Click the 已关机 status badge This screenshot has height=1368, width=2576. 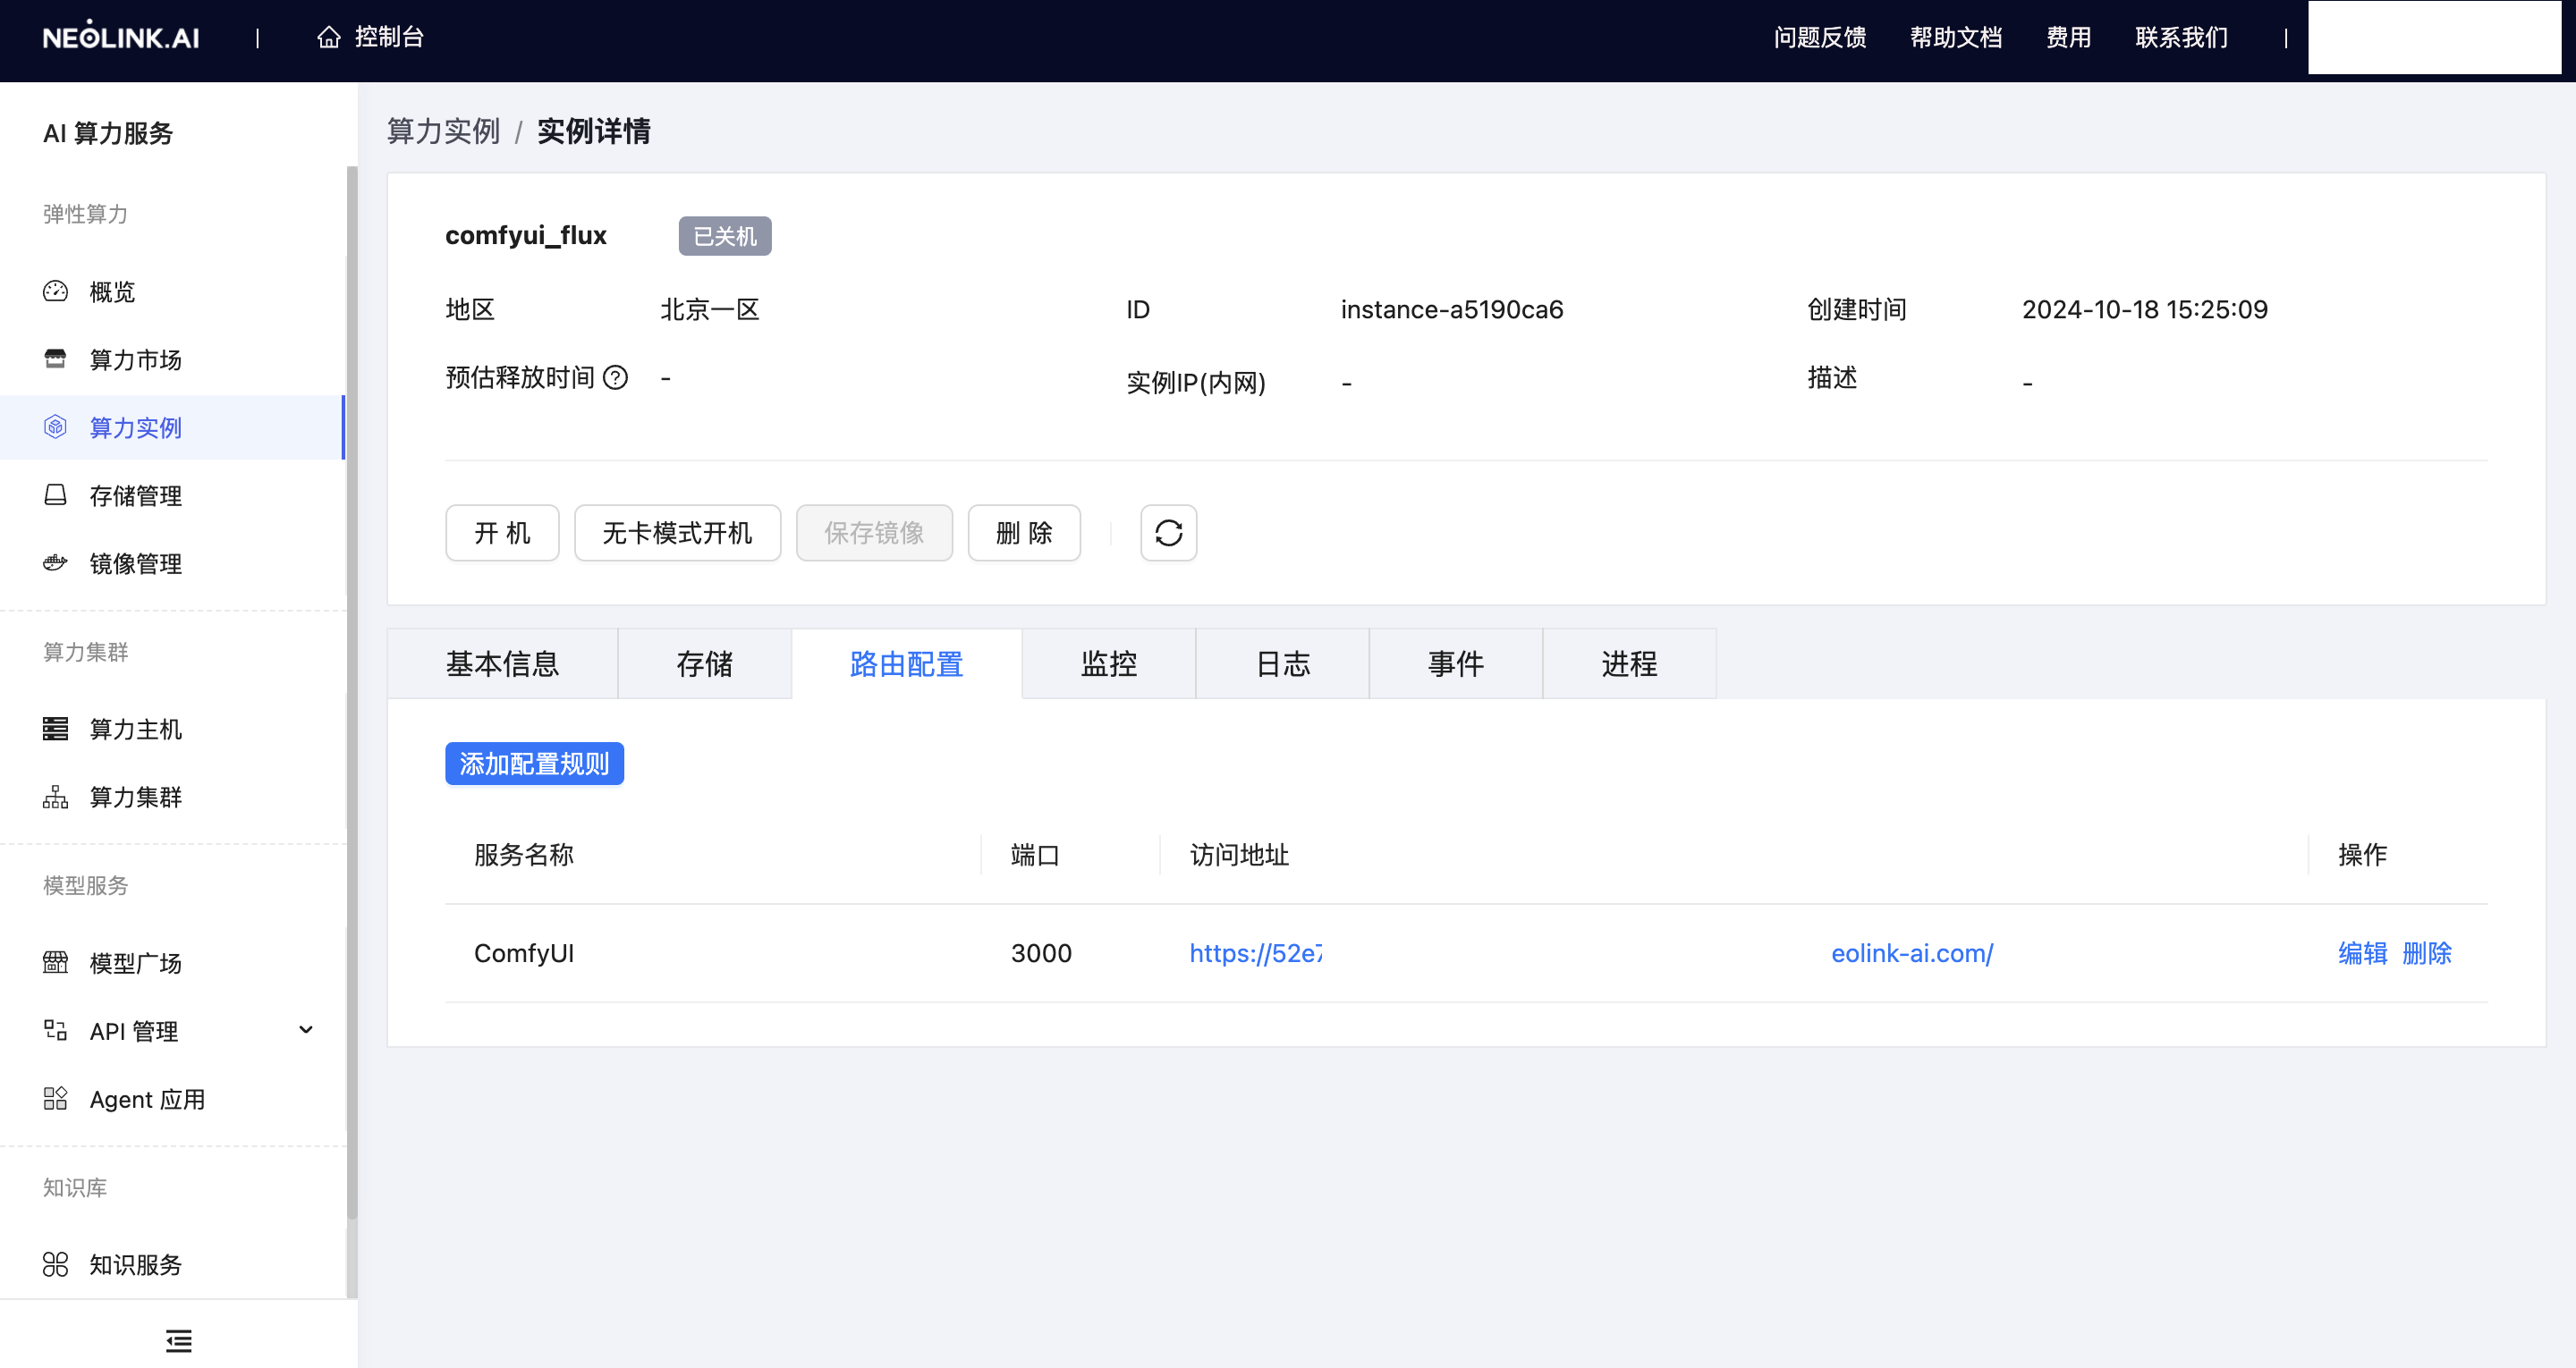[x=725, y=236]
